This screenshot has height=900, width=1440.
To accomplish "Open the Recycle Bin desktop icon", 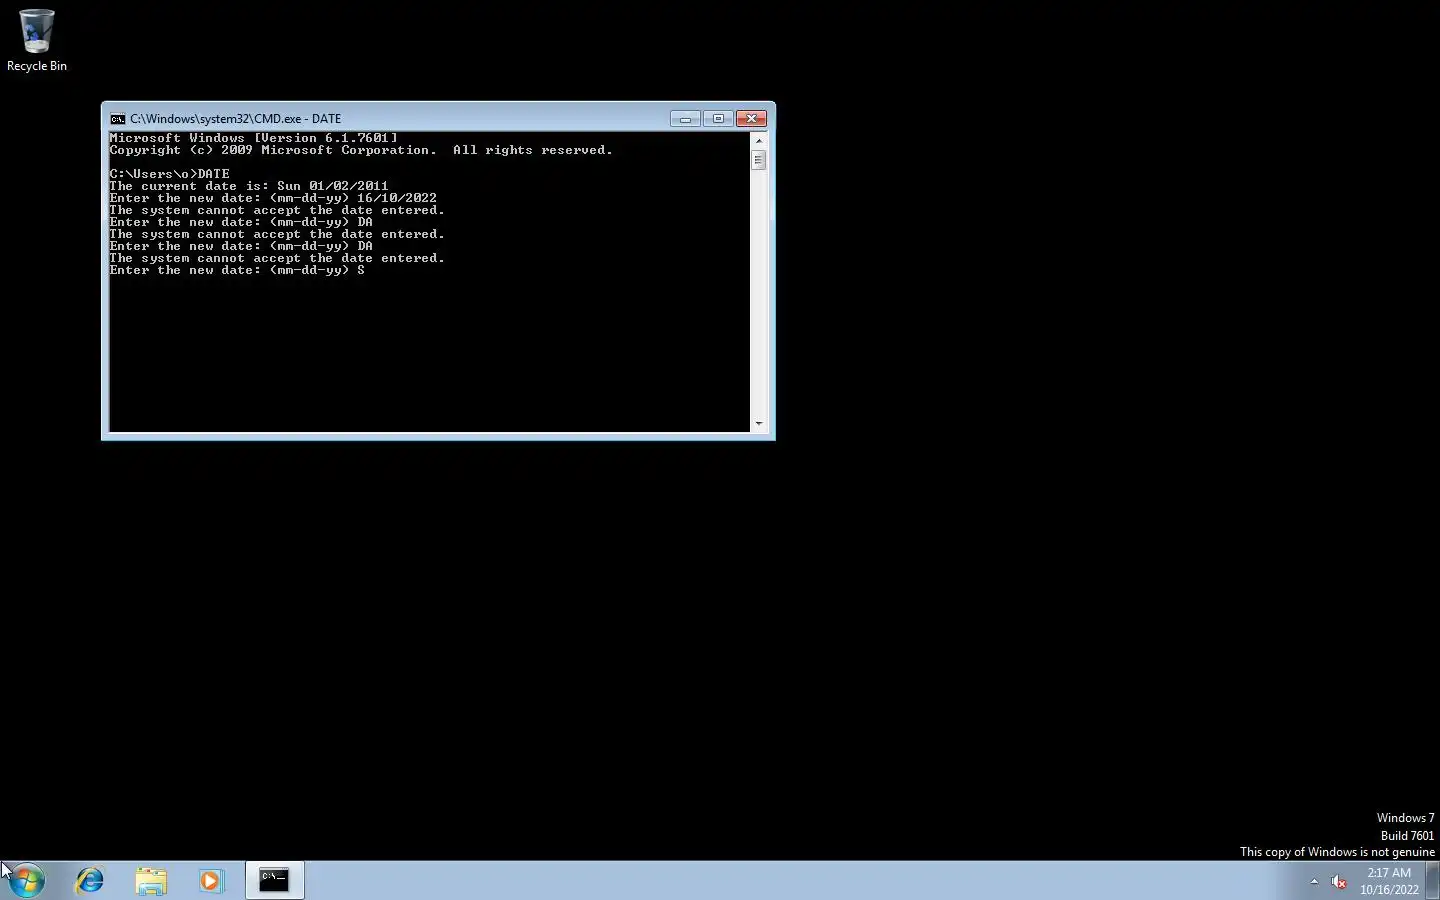I will click(37, 41).
